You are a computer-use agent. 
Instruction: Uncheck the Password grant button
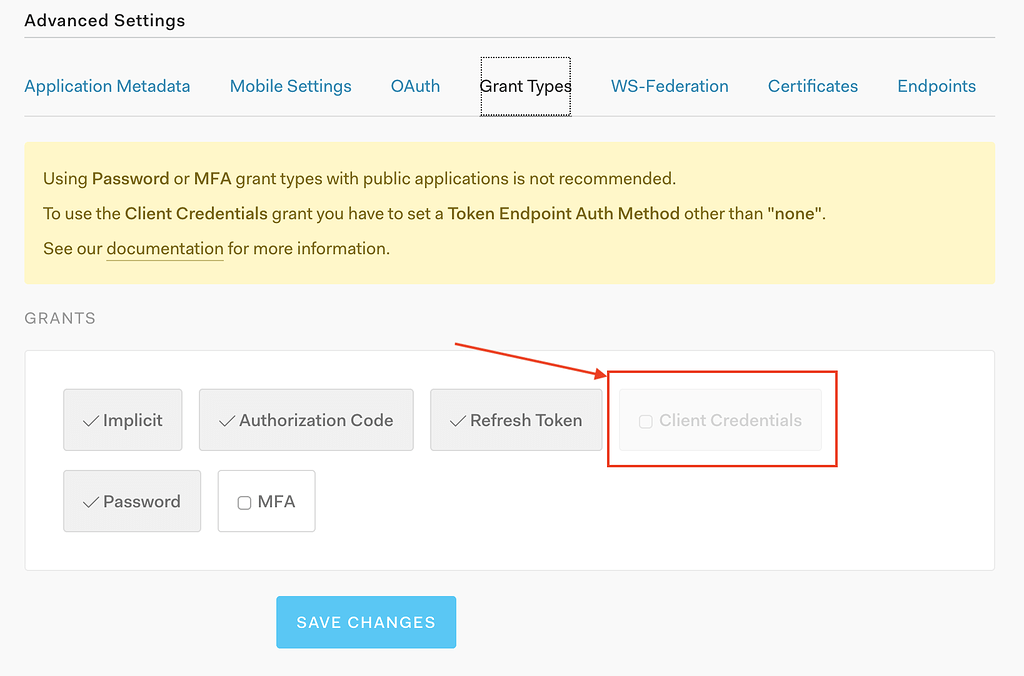[x=131, y=501]
